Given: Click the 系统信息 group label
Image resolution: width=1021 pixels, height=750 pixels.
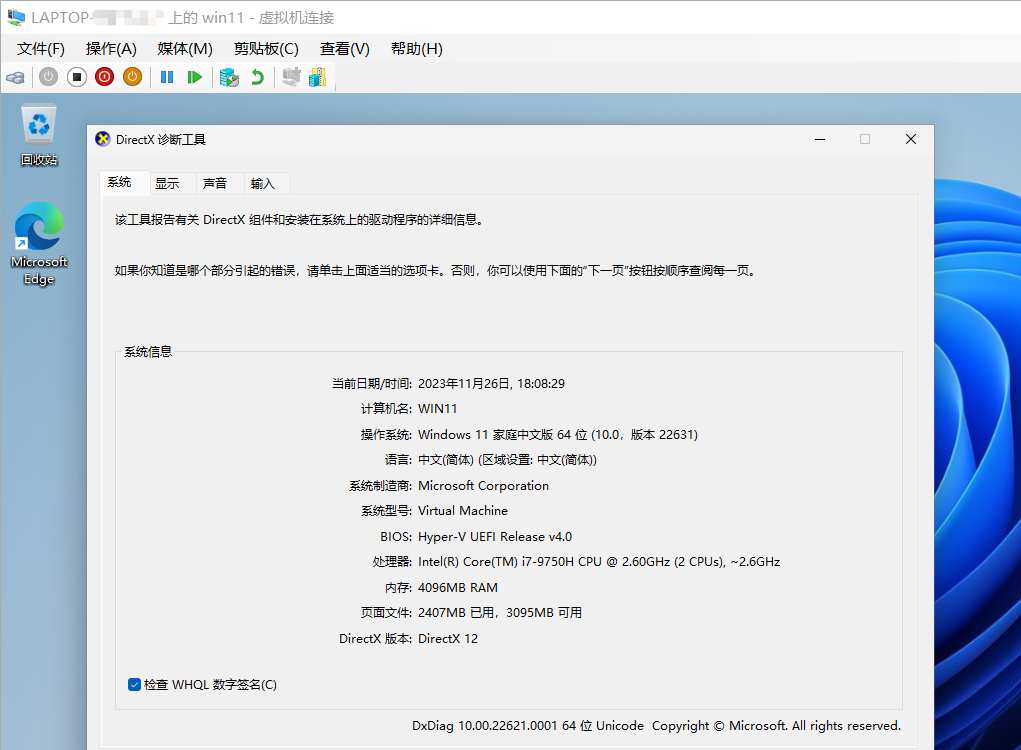Looking at the screenshot, I should (148, 352).
